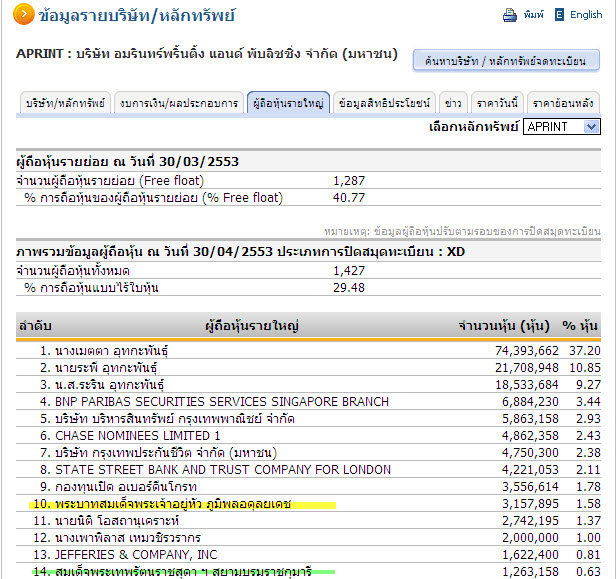This screenshot has height=579, width=616.
Task: Click the หมายเหตุ note about shareholder data
Action: pyautogui.click(x=462, y=231)
